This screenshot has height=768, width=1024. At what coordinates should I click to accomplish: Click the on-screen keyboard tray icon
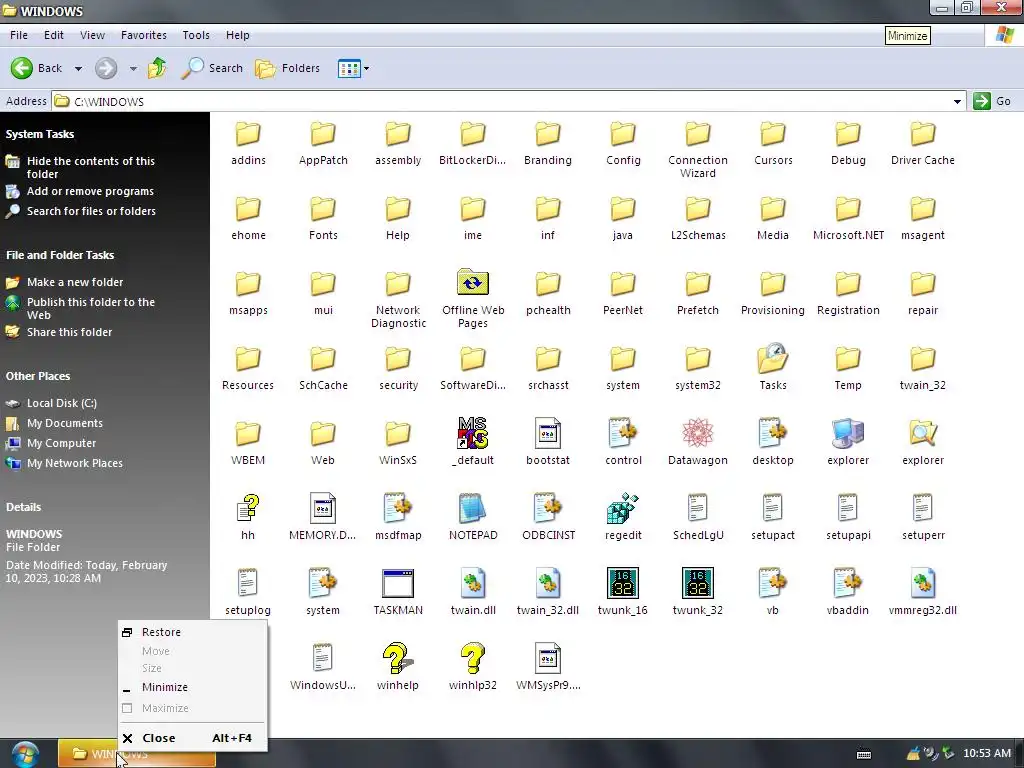pyautogui.click(x=863, y=754)
